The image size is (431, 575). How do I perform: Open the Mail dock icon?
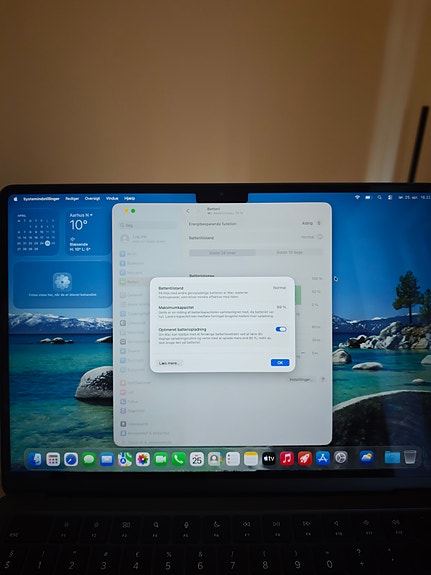107,459
